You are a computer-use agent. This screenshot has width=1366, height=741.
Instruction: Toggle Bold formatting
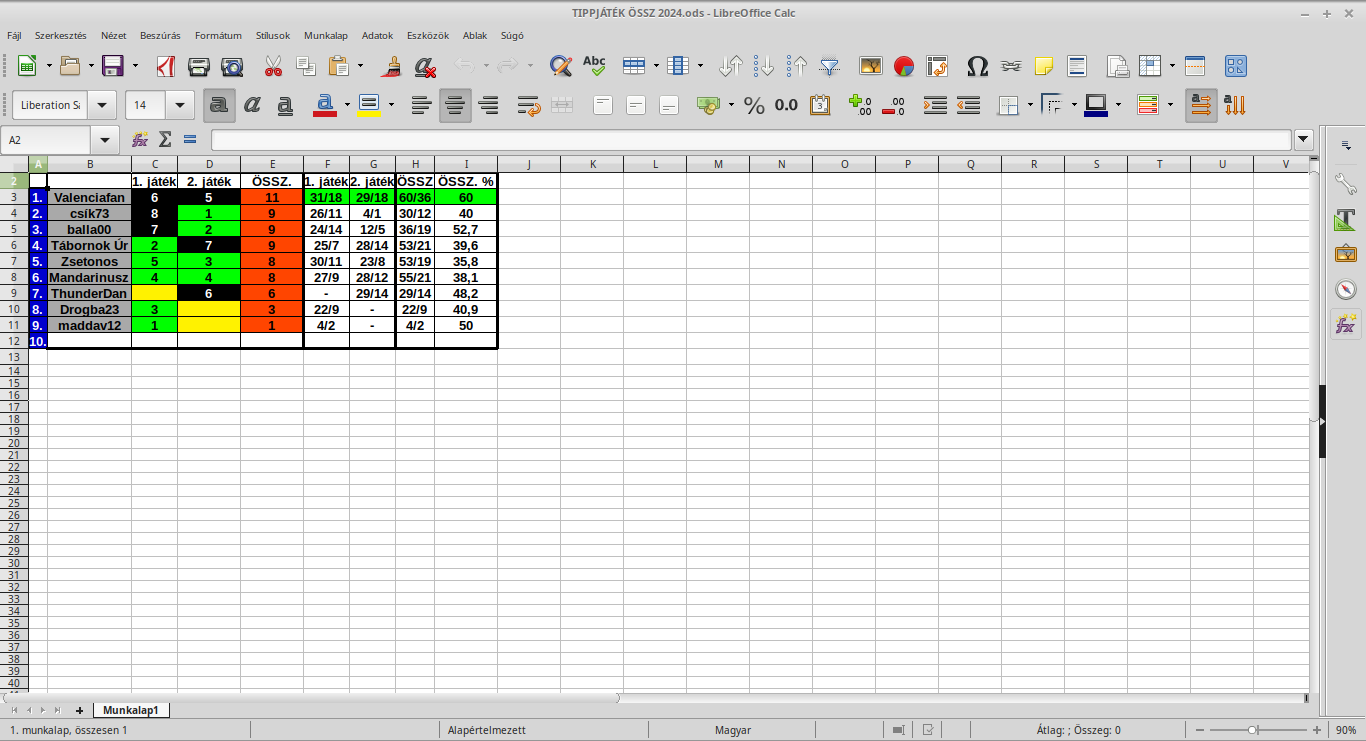220,105
